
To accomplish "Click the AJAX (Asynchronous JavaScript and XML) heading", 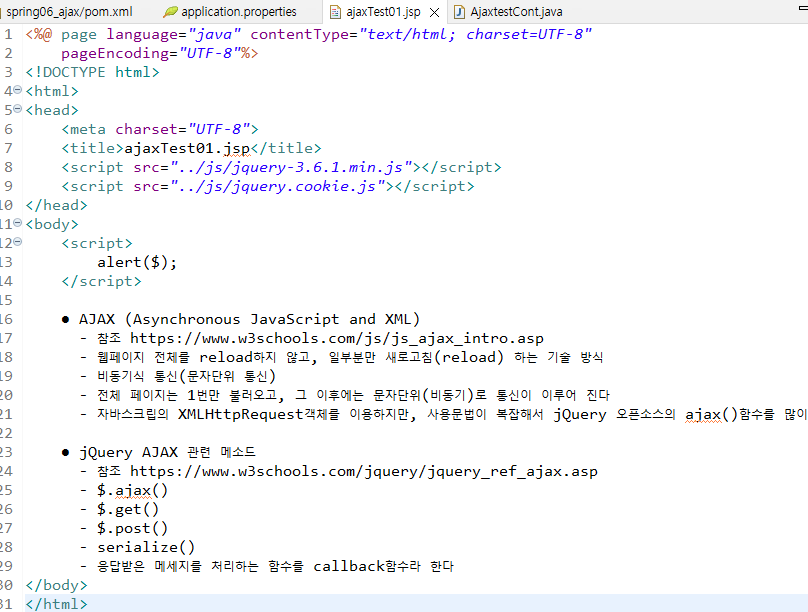I will (249, 319).
